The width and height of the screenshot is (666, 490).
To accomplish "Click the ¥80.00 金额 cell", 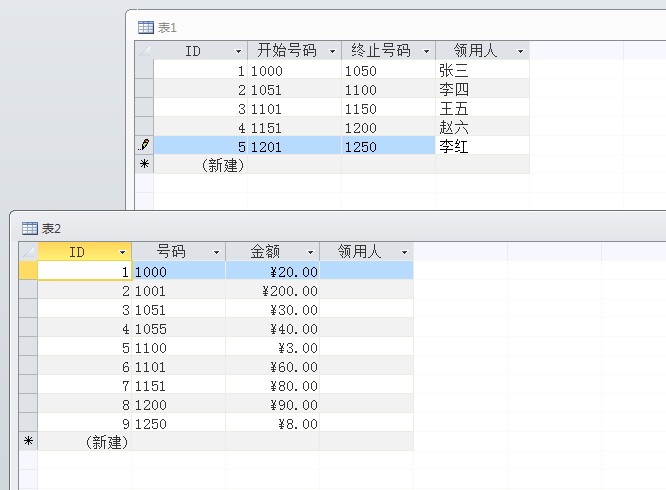I will 272,385.
